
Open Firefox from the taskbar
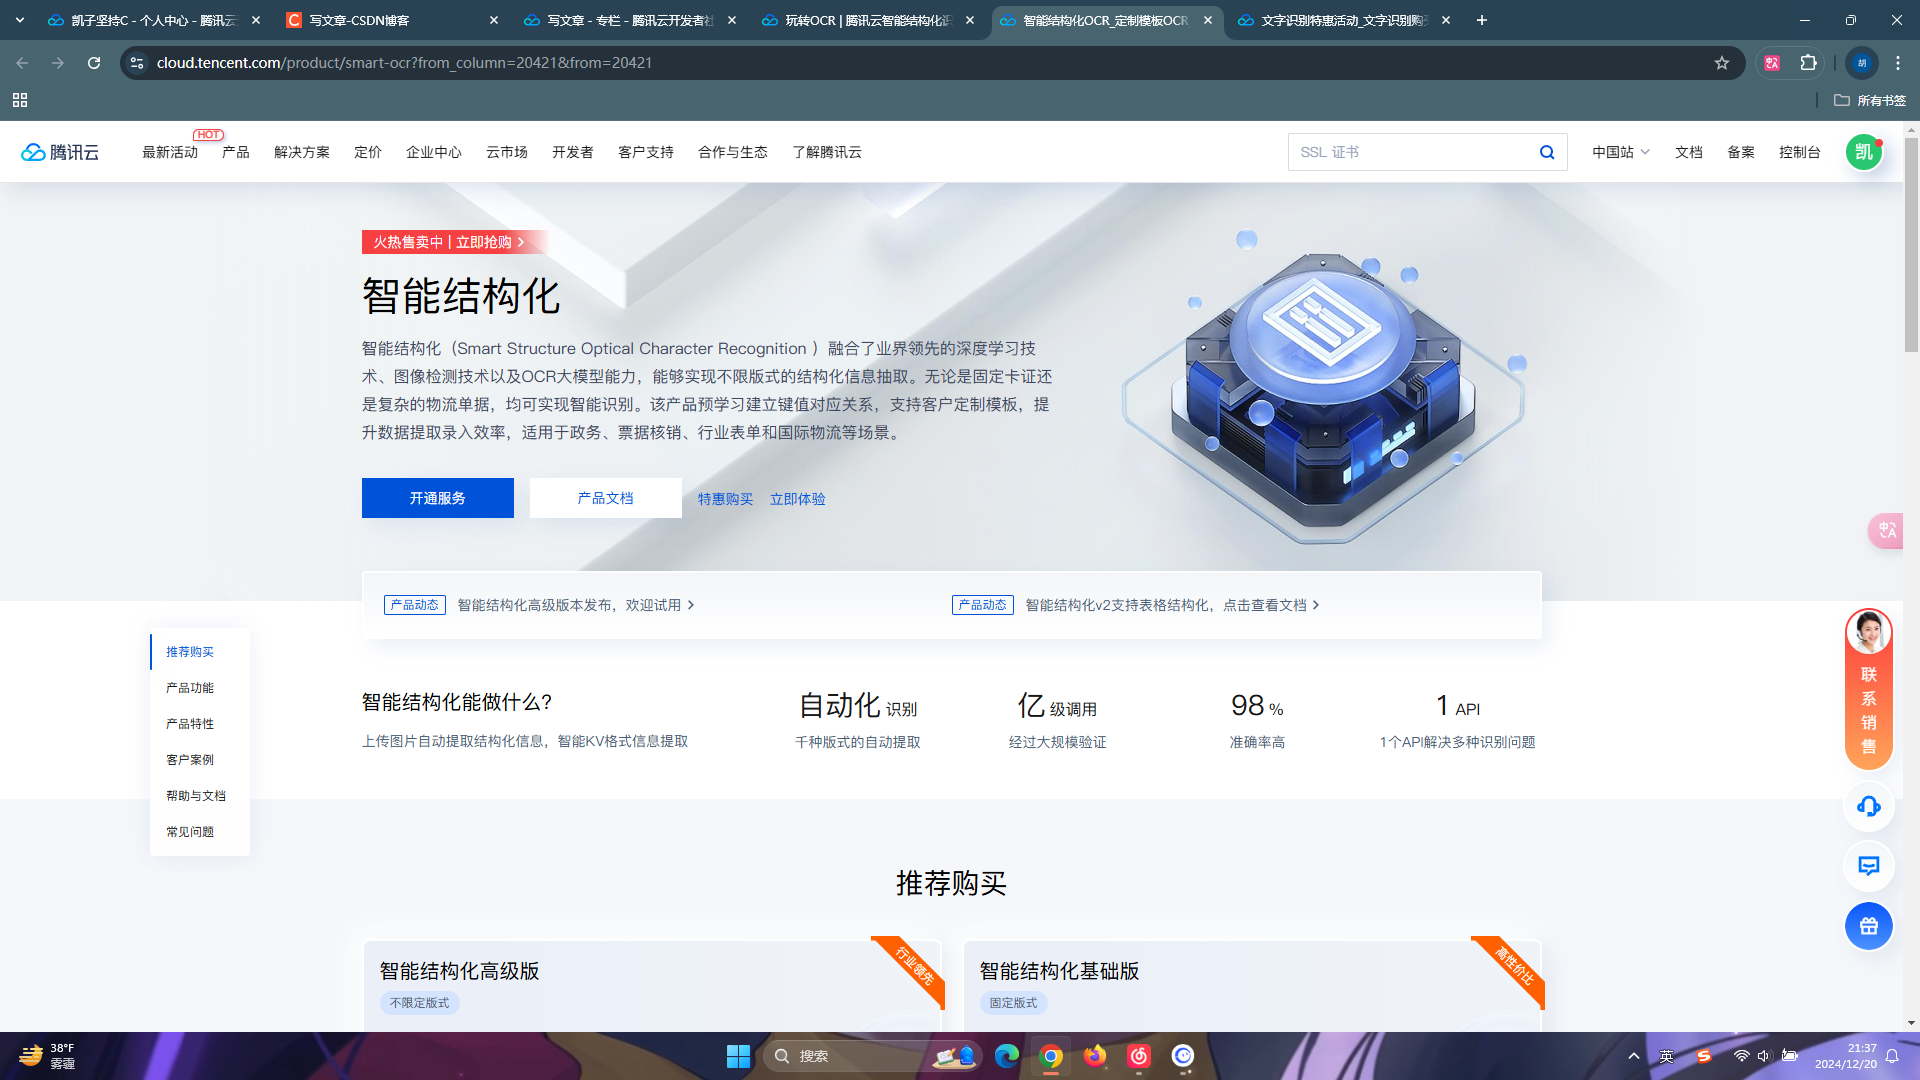pyautogui.click(x=1095, y=1056)
